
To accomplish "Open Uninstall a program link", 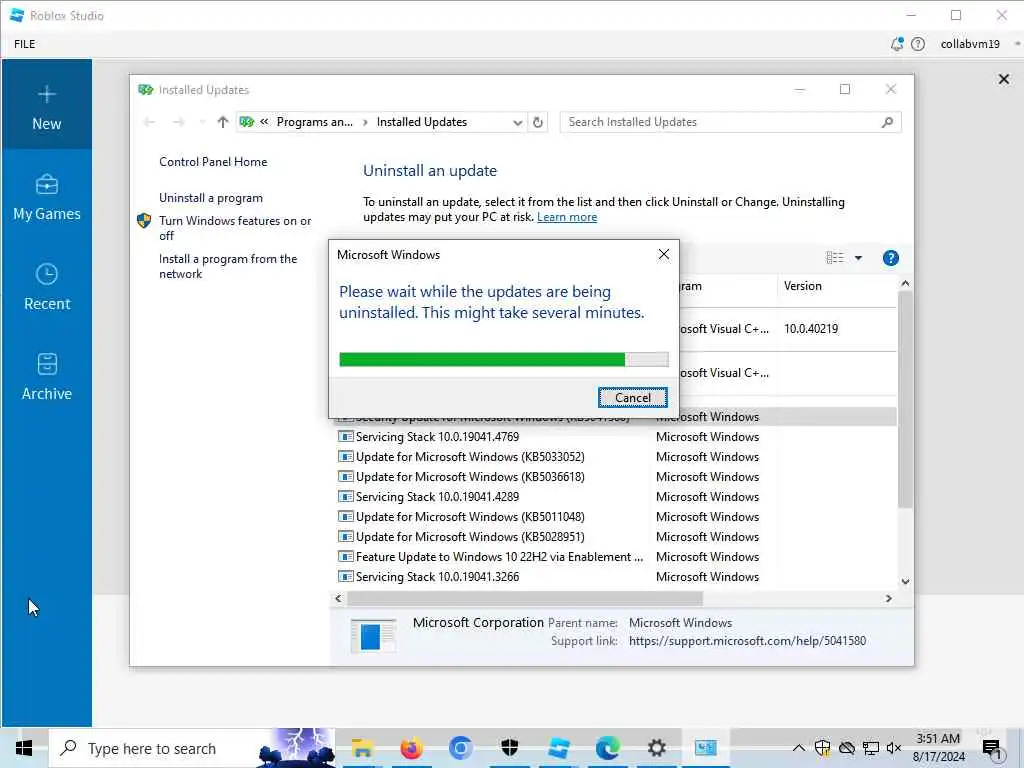I will click(x=210, y=198).
